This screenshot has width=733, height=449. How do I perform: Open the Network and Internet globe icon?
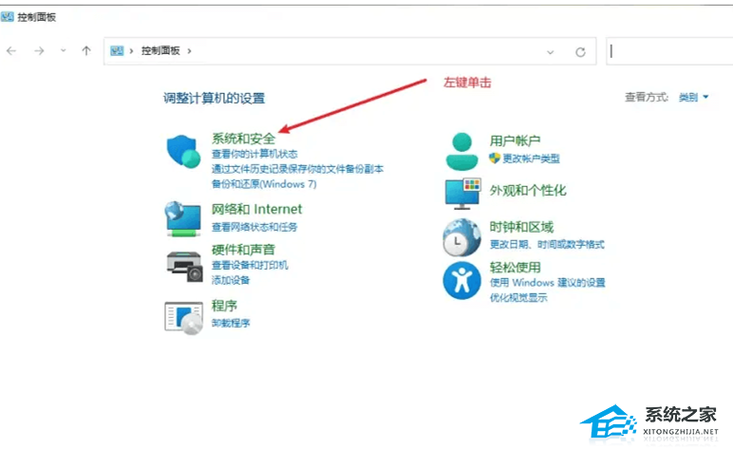183,218
